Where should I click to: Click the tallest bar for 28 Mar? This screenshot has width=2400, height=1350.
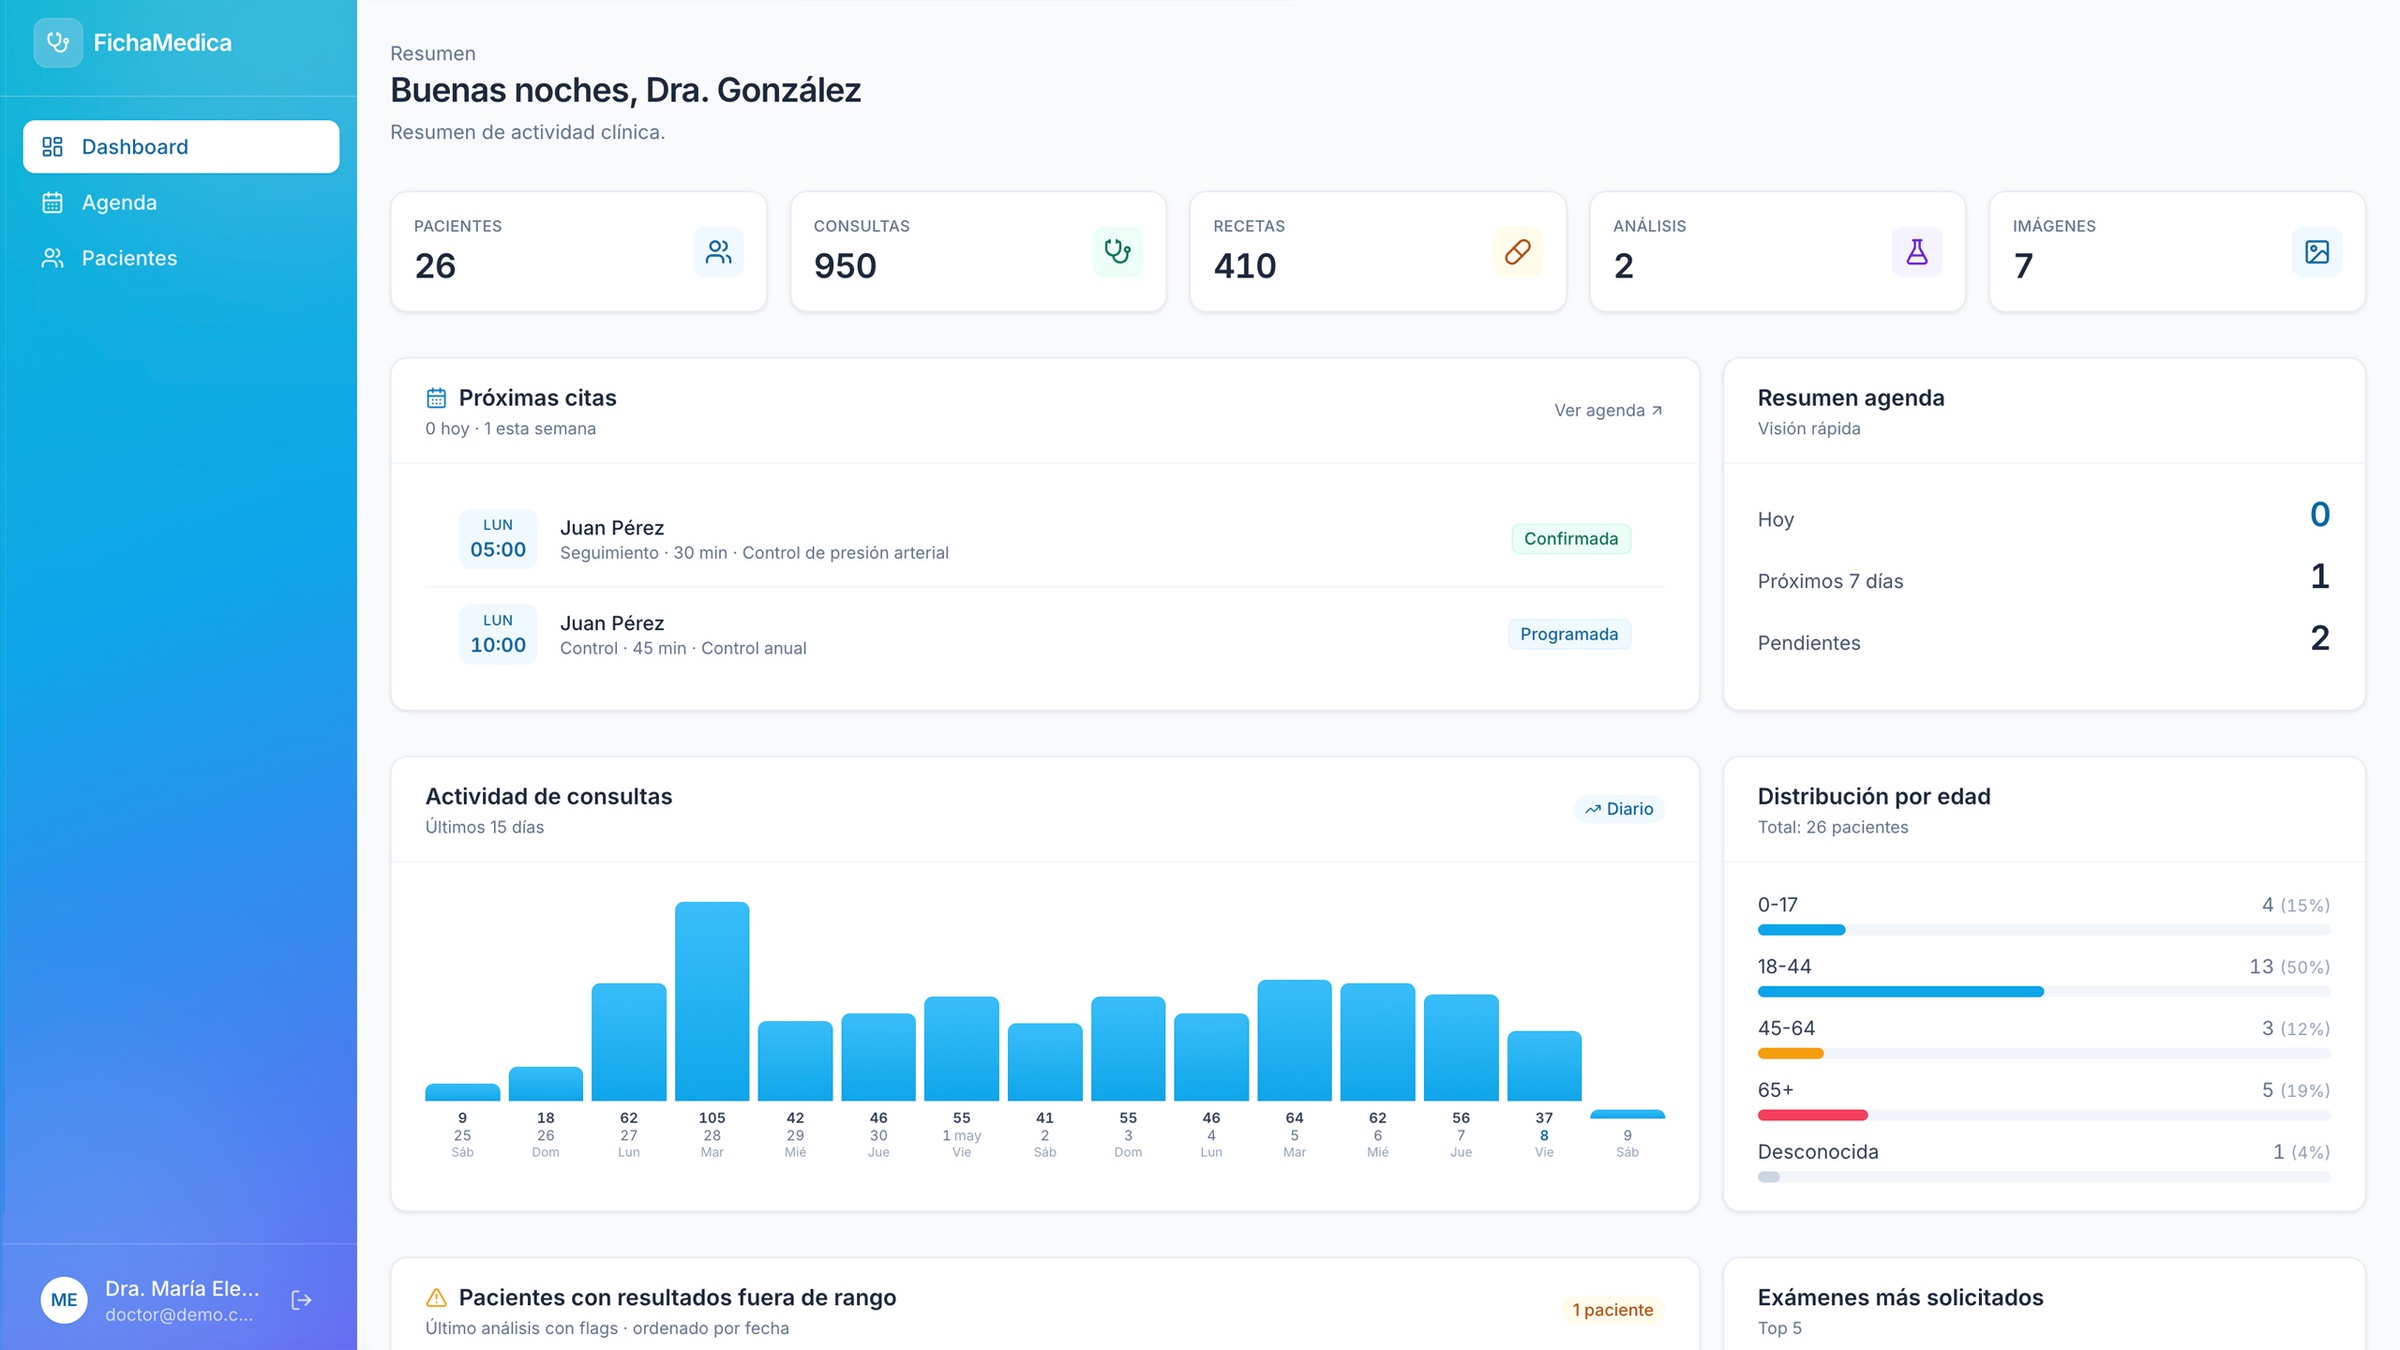click(x=712, y=1001)
